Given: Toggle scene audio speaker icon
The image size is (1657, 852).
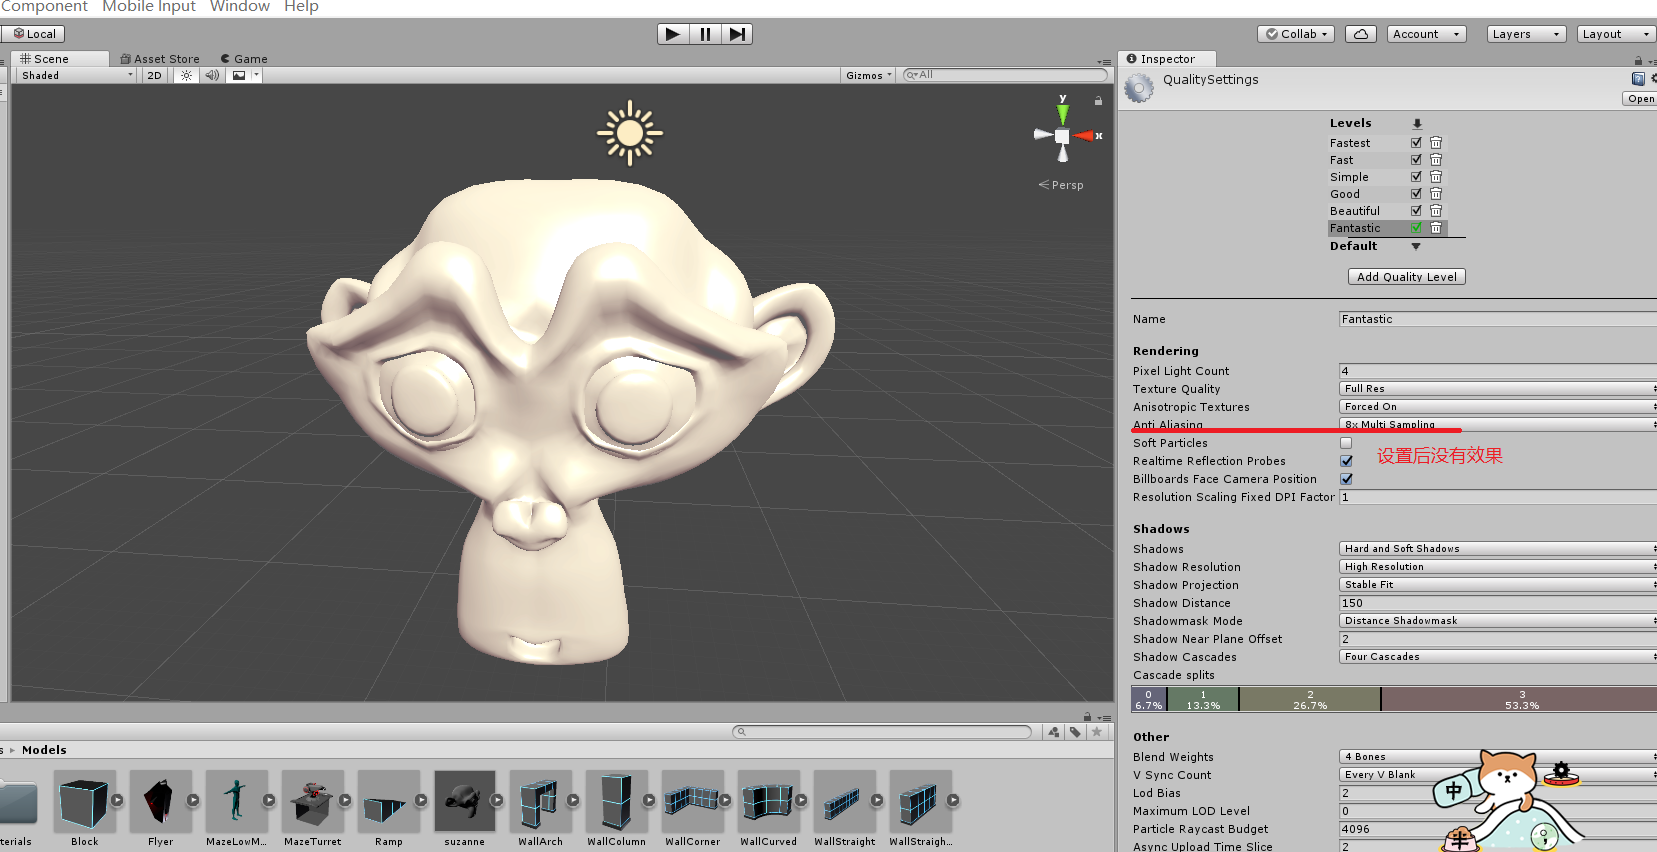Looking at the screenshot, I should pyautogui.click(x=212, y=75).
